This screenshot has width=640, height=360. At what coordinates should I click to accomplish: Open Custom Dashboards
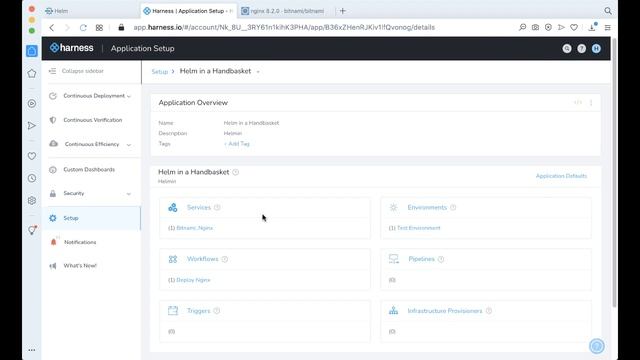click(89, 169)
